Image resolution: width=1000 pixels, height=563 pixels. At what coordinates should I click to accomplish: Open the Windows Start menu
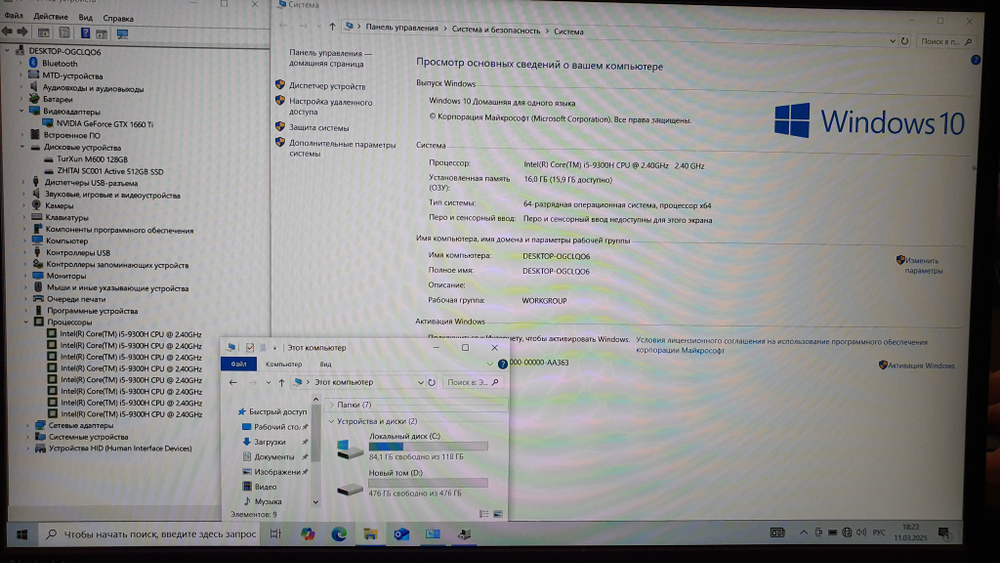[22, 534]
